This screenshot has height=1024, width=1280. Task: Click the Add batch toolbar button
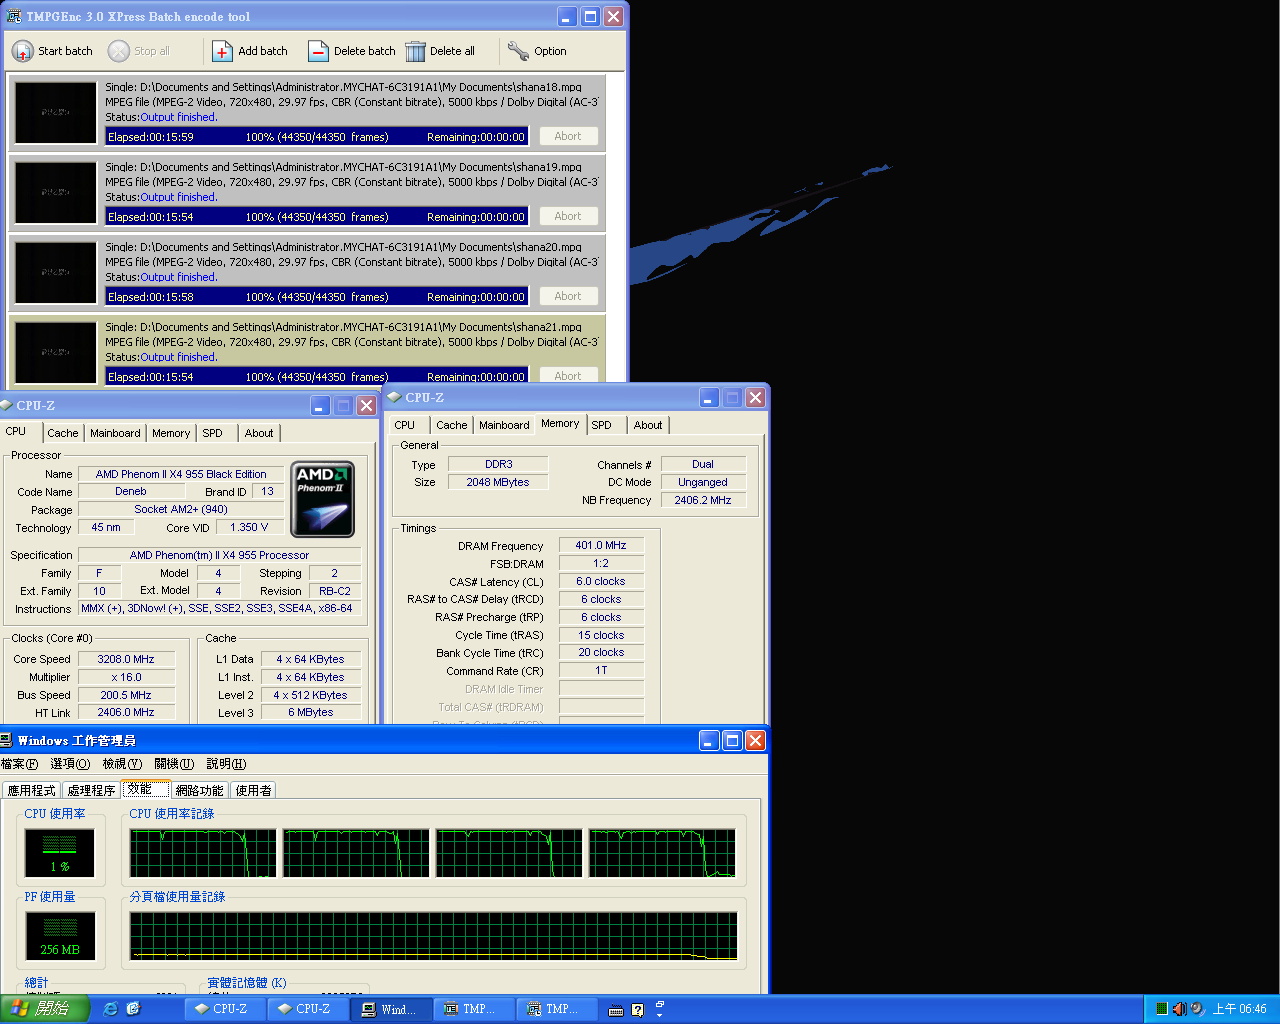[250, 51]
